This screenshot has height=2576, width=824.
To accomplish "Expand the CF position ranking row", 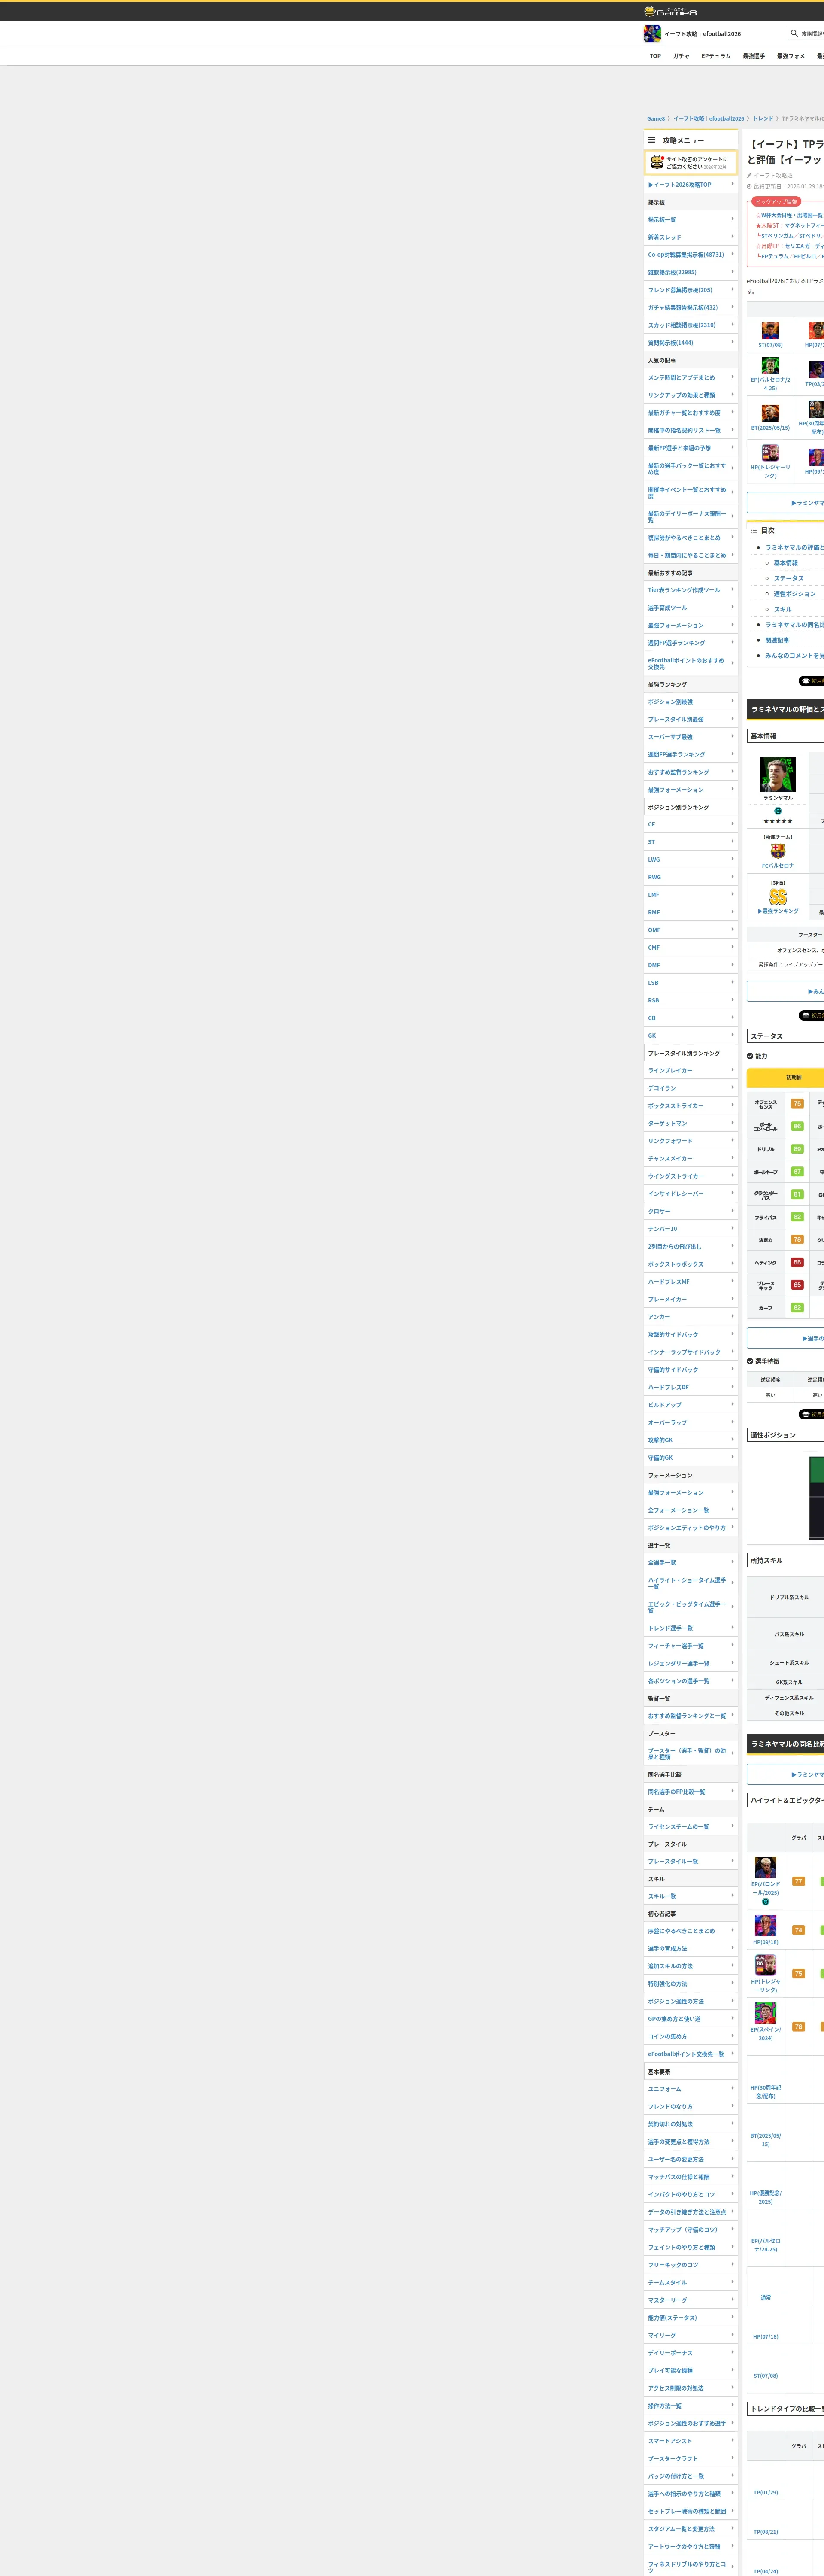I will [x=690, y=824].
